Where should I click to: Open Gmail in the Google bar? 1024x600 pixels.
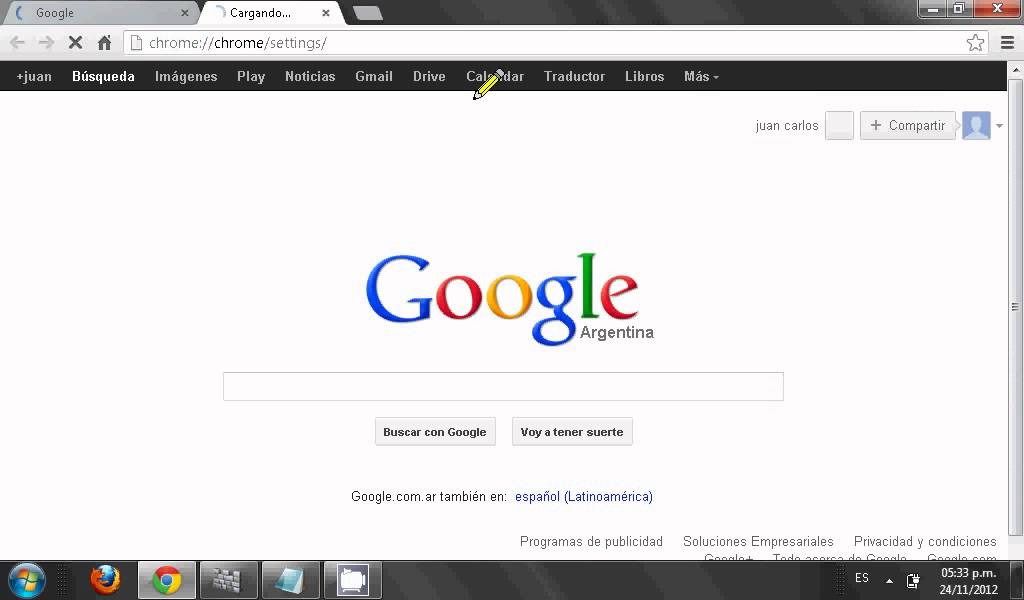coord(374,76)
